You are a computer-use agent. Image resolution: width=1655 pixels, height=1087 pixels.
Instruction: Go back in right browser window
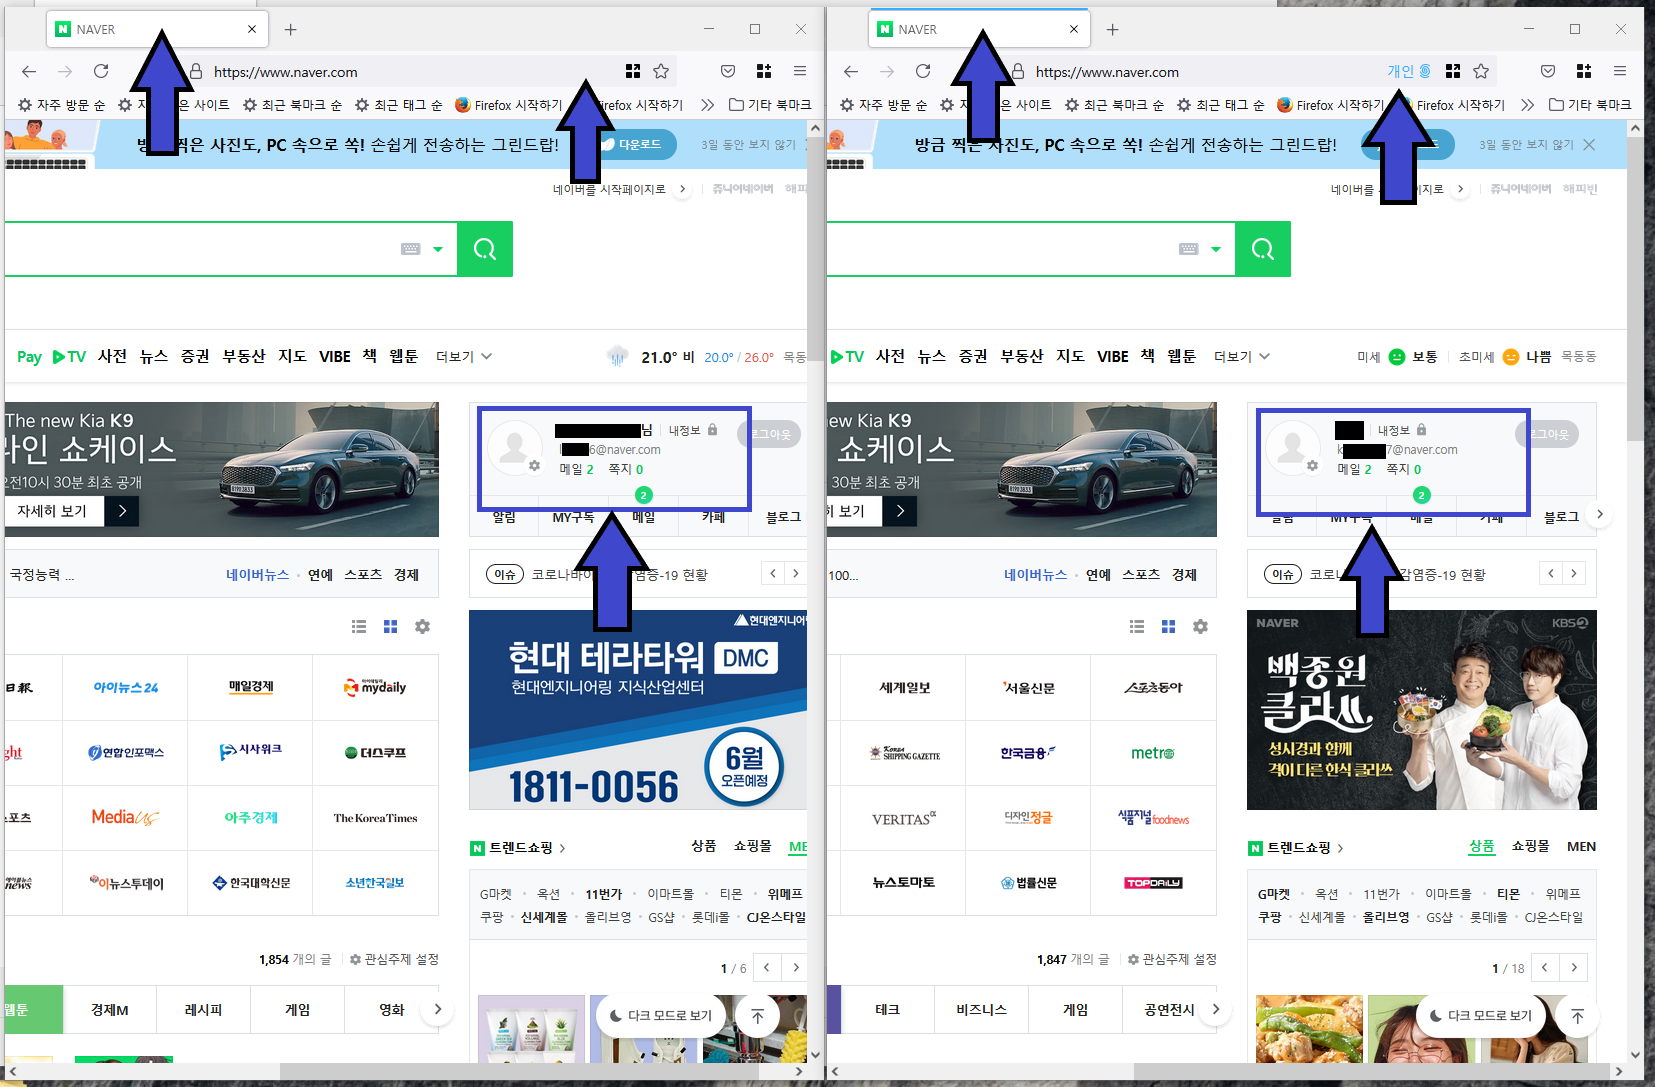(x=851, y=71)
